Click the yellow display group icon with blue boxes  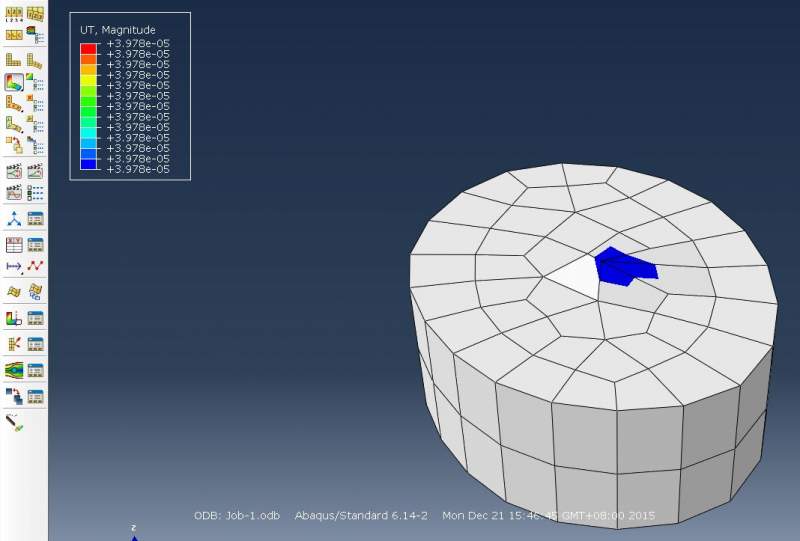pos(35,292)
